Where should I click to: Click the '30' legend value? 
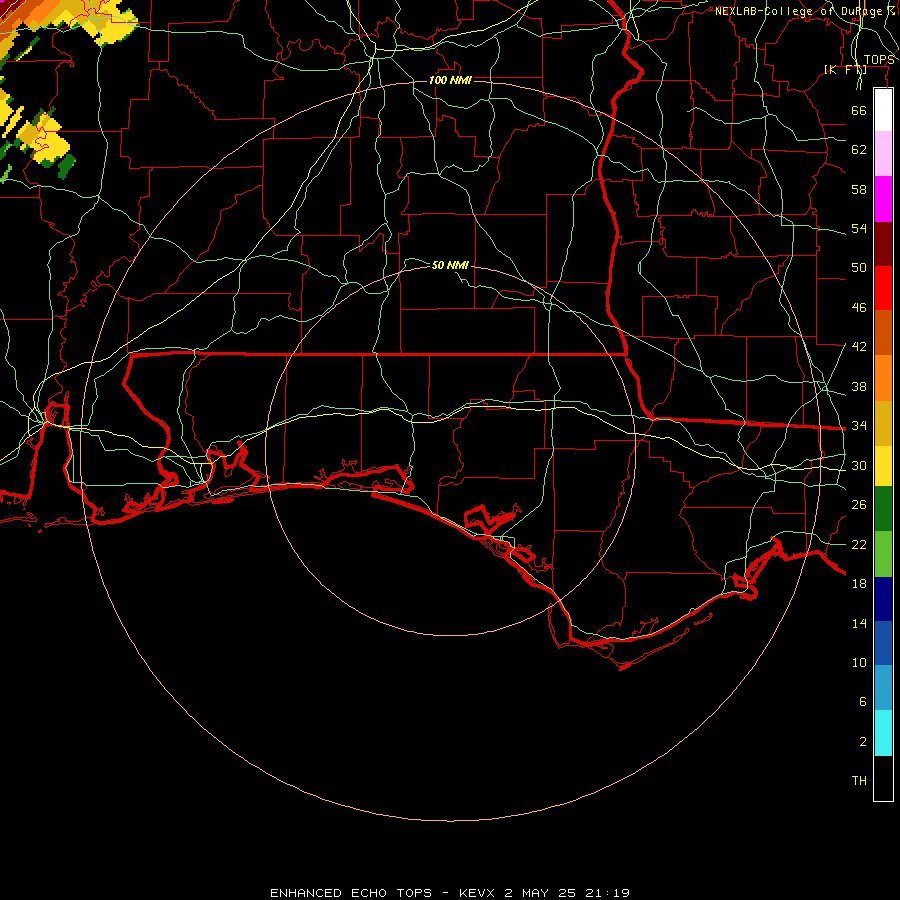click(x=859, y=465)
